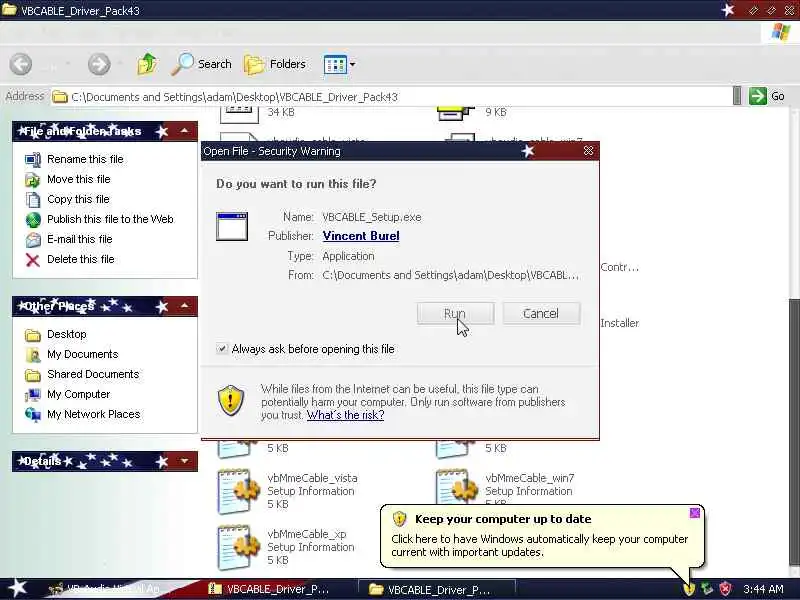Click the yellow shield tray icon
The width and height of the screenshot is (800, 600).
click(689, 589)
